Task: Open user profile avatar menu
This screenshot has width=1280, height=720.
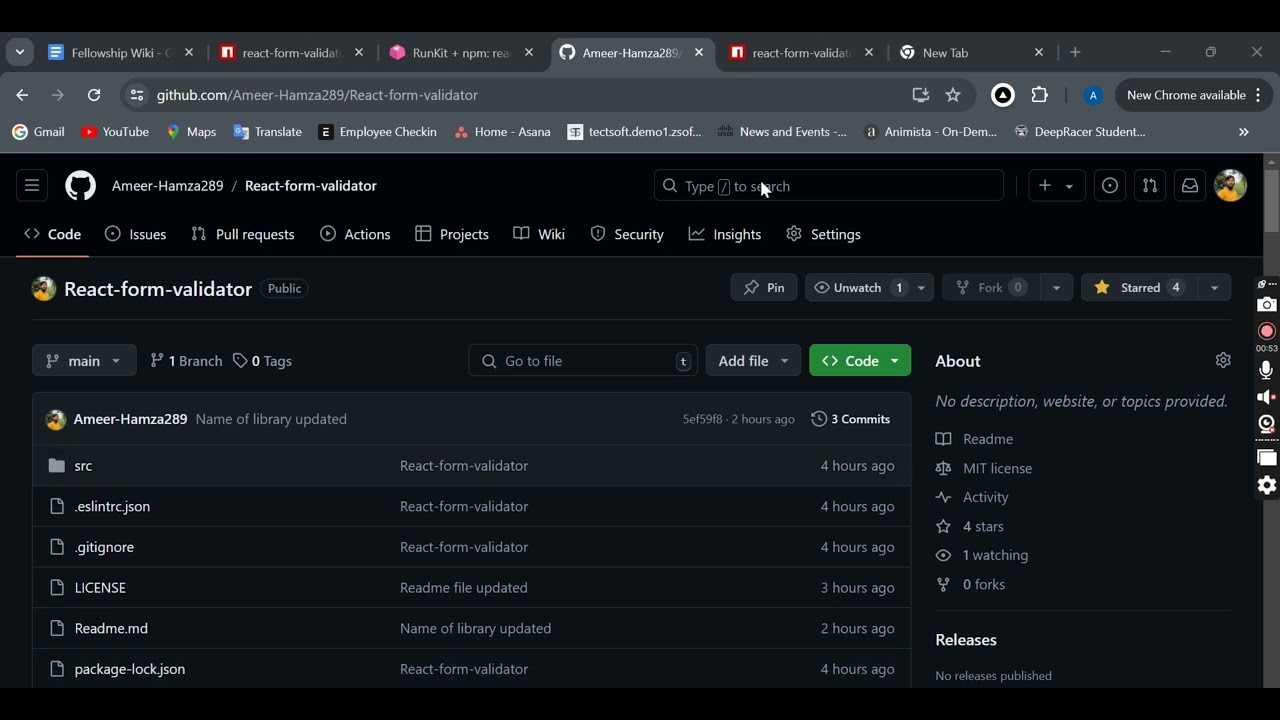Action: coord(1231,186)
